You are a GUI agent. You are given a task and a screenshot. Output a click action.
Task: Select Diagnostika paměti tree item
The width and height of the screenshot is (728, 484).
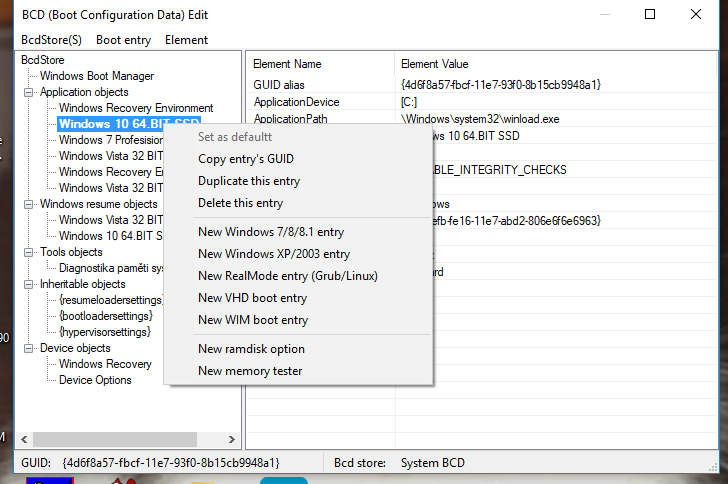coord(110,268)
